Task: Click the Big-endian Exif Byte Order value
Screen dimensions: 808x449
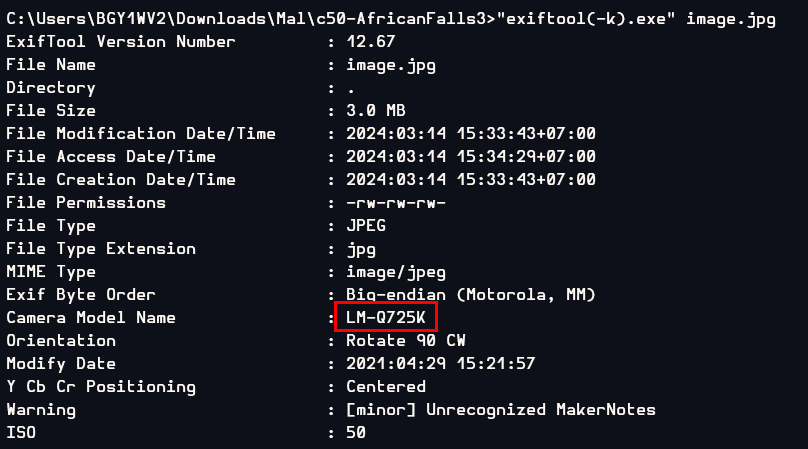Action: point(470,295)
